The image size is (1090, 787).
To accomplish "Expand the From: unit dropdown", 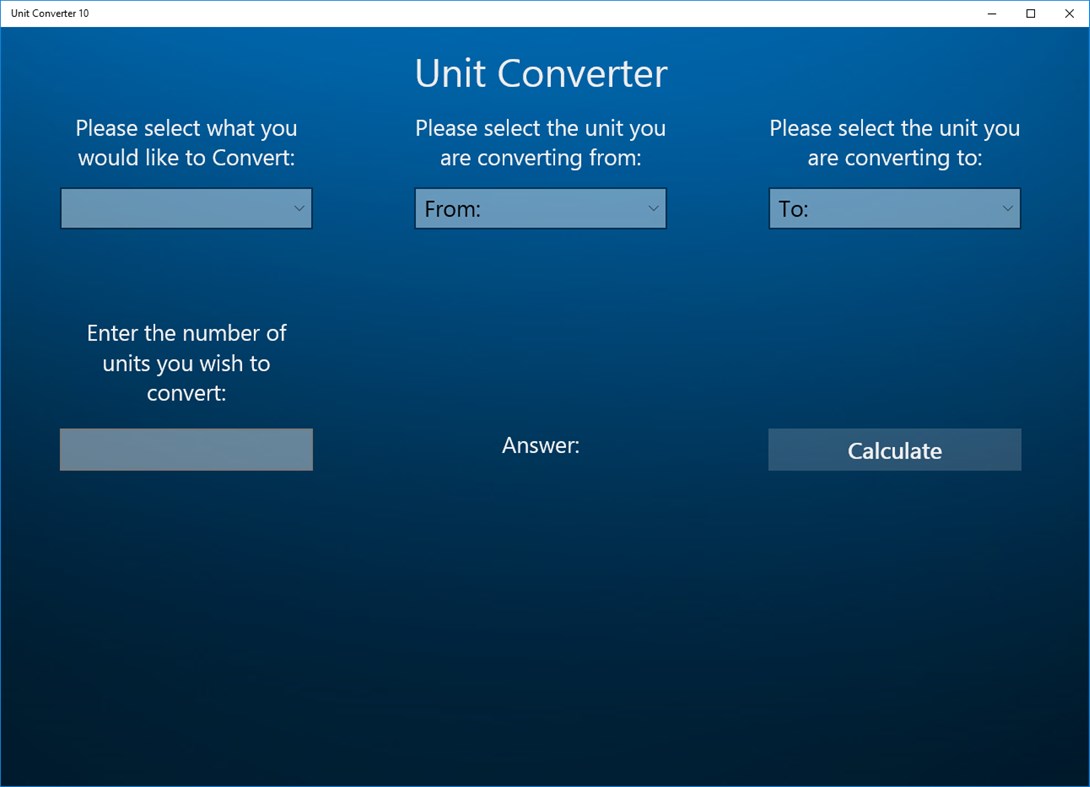I will pos(540,208).
